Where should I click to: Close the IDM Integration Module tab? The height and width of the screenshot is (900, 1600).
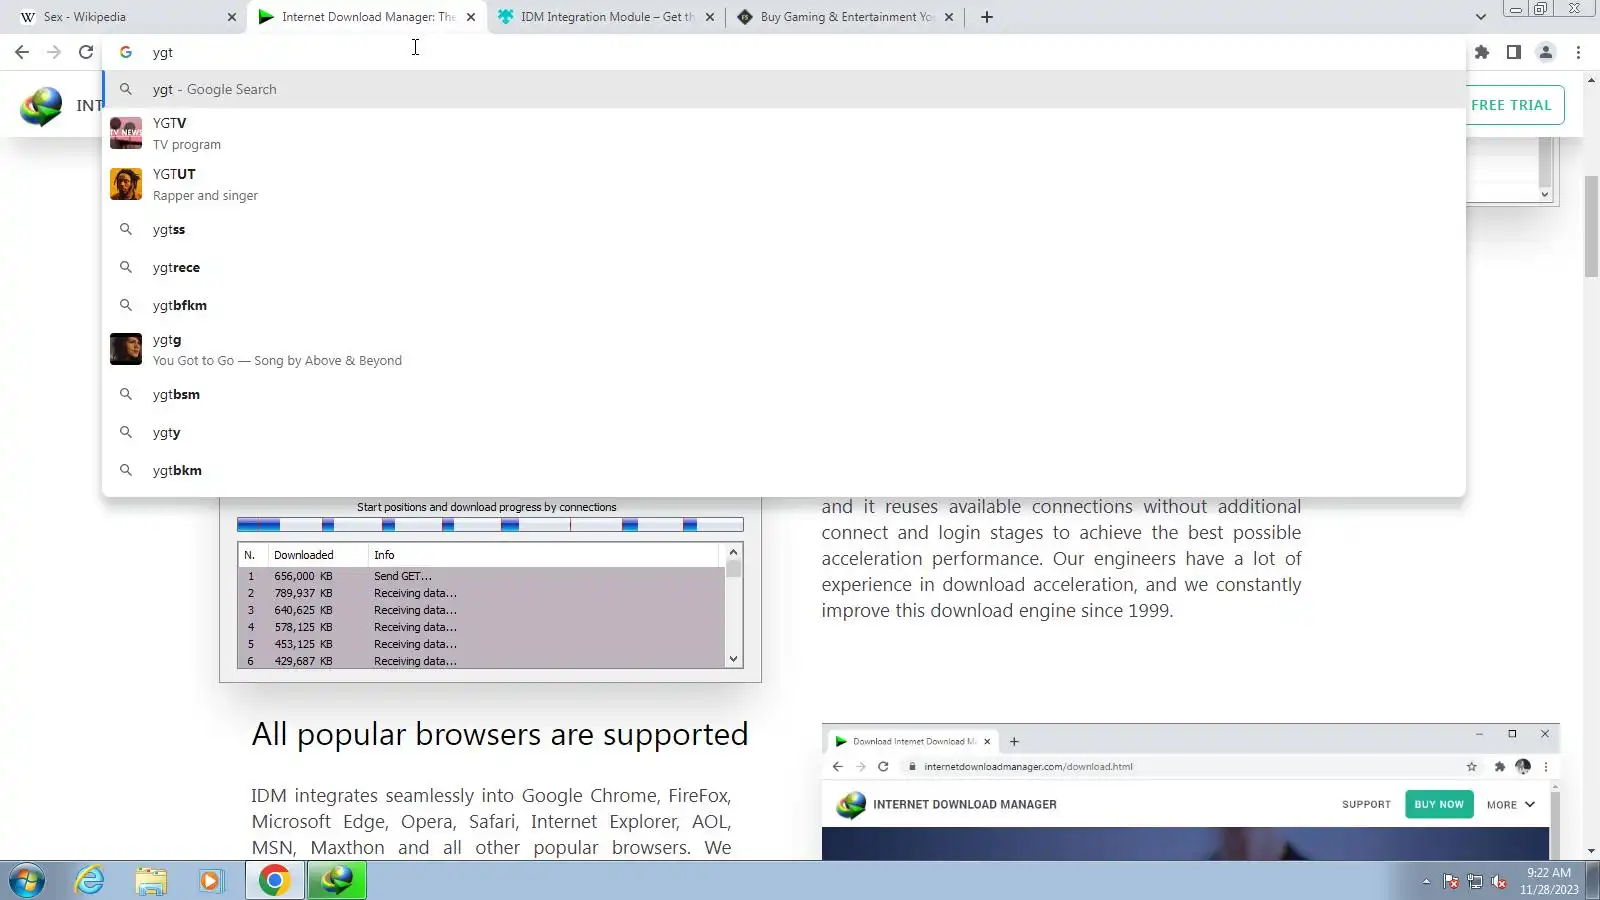[x=710, y=17]
